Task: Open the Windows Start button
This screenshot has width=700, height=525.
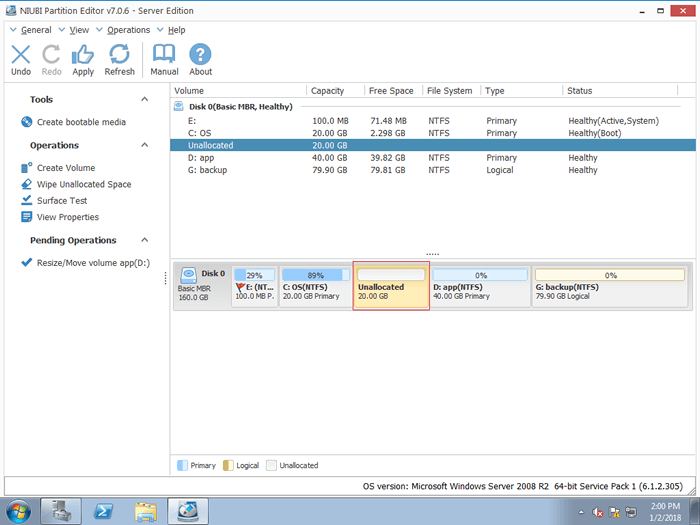Action: click(x=19, y=512)
